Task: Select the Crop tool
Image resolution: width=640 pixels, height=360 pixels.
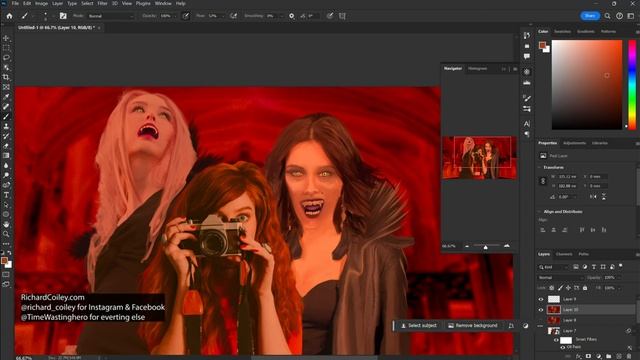Action: [6, 77]
